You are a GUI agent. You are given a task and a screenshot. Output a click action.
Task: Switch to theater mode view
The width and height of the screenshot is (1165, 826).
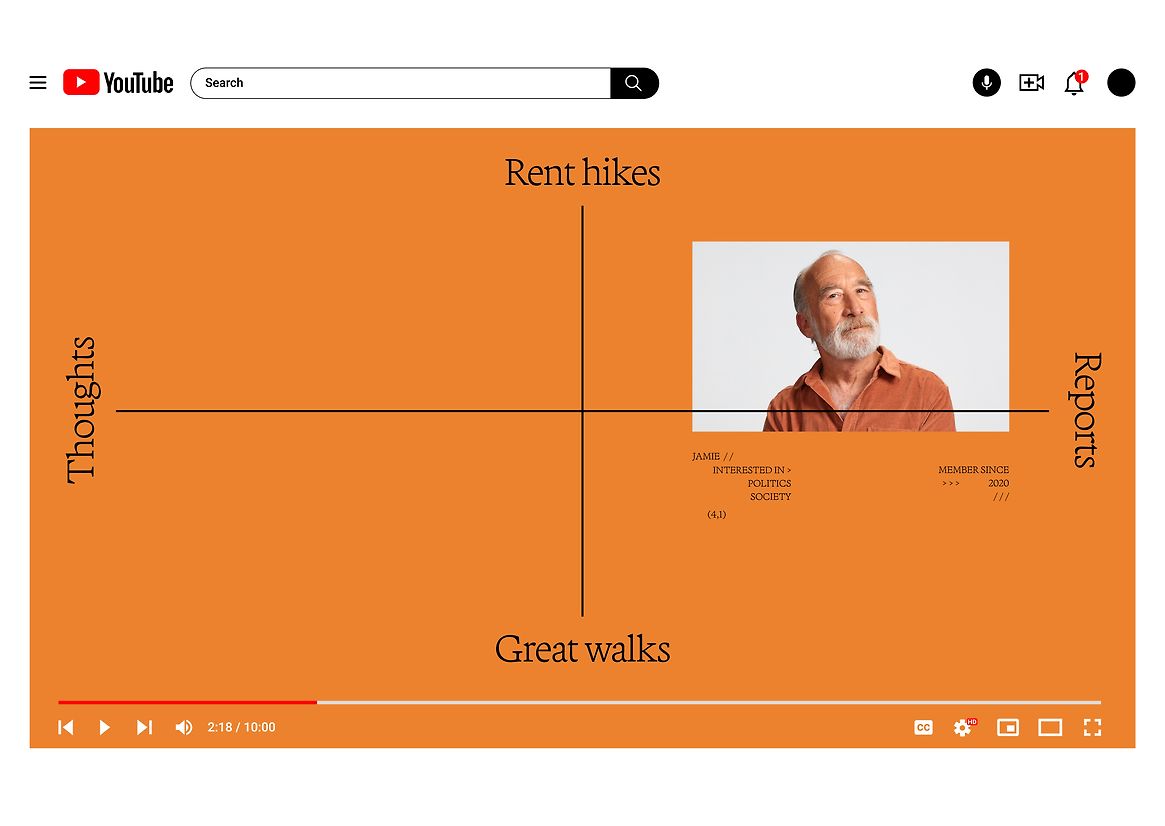[x=1050, y=727]
